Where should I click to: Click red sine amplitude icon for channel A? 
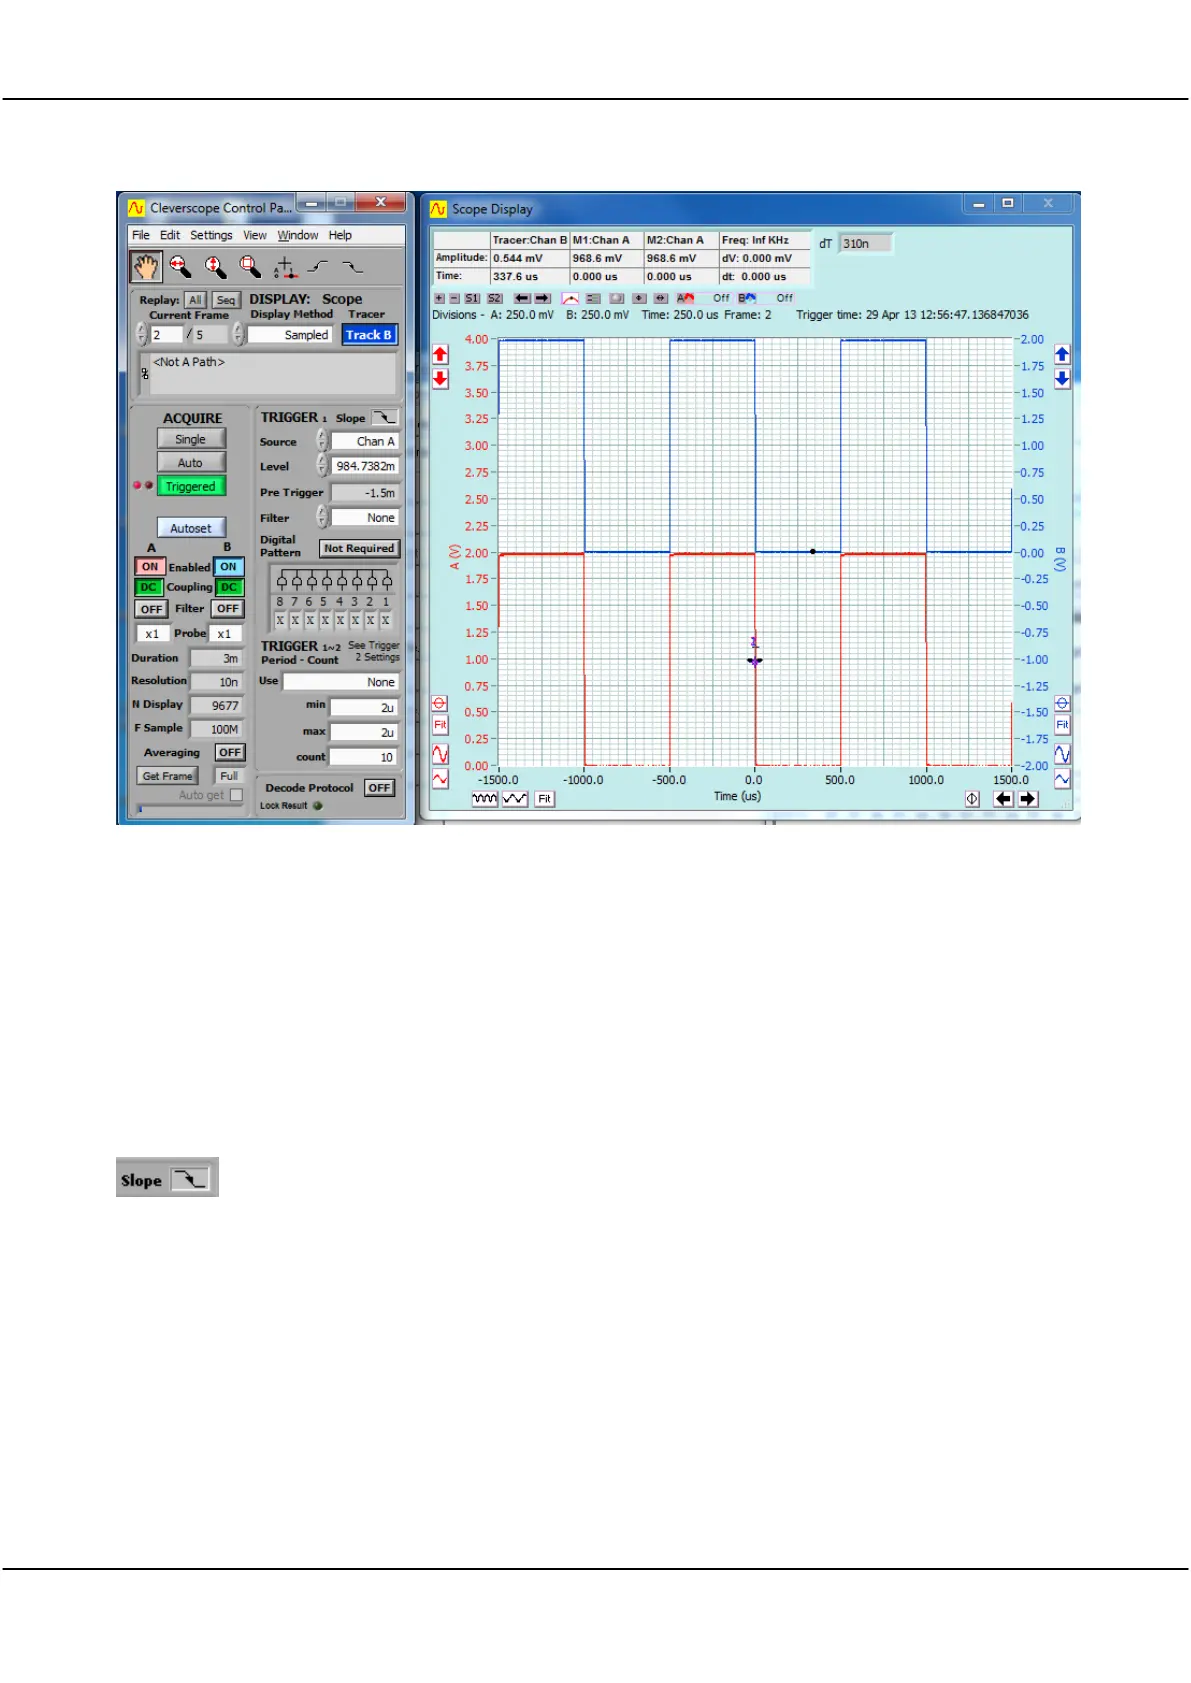point(440,754)
